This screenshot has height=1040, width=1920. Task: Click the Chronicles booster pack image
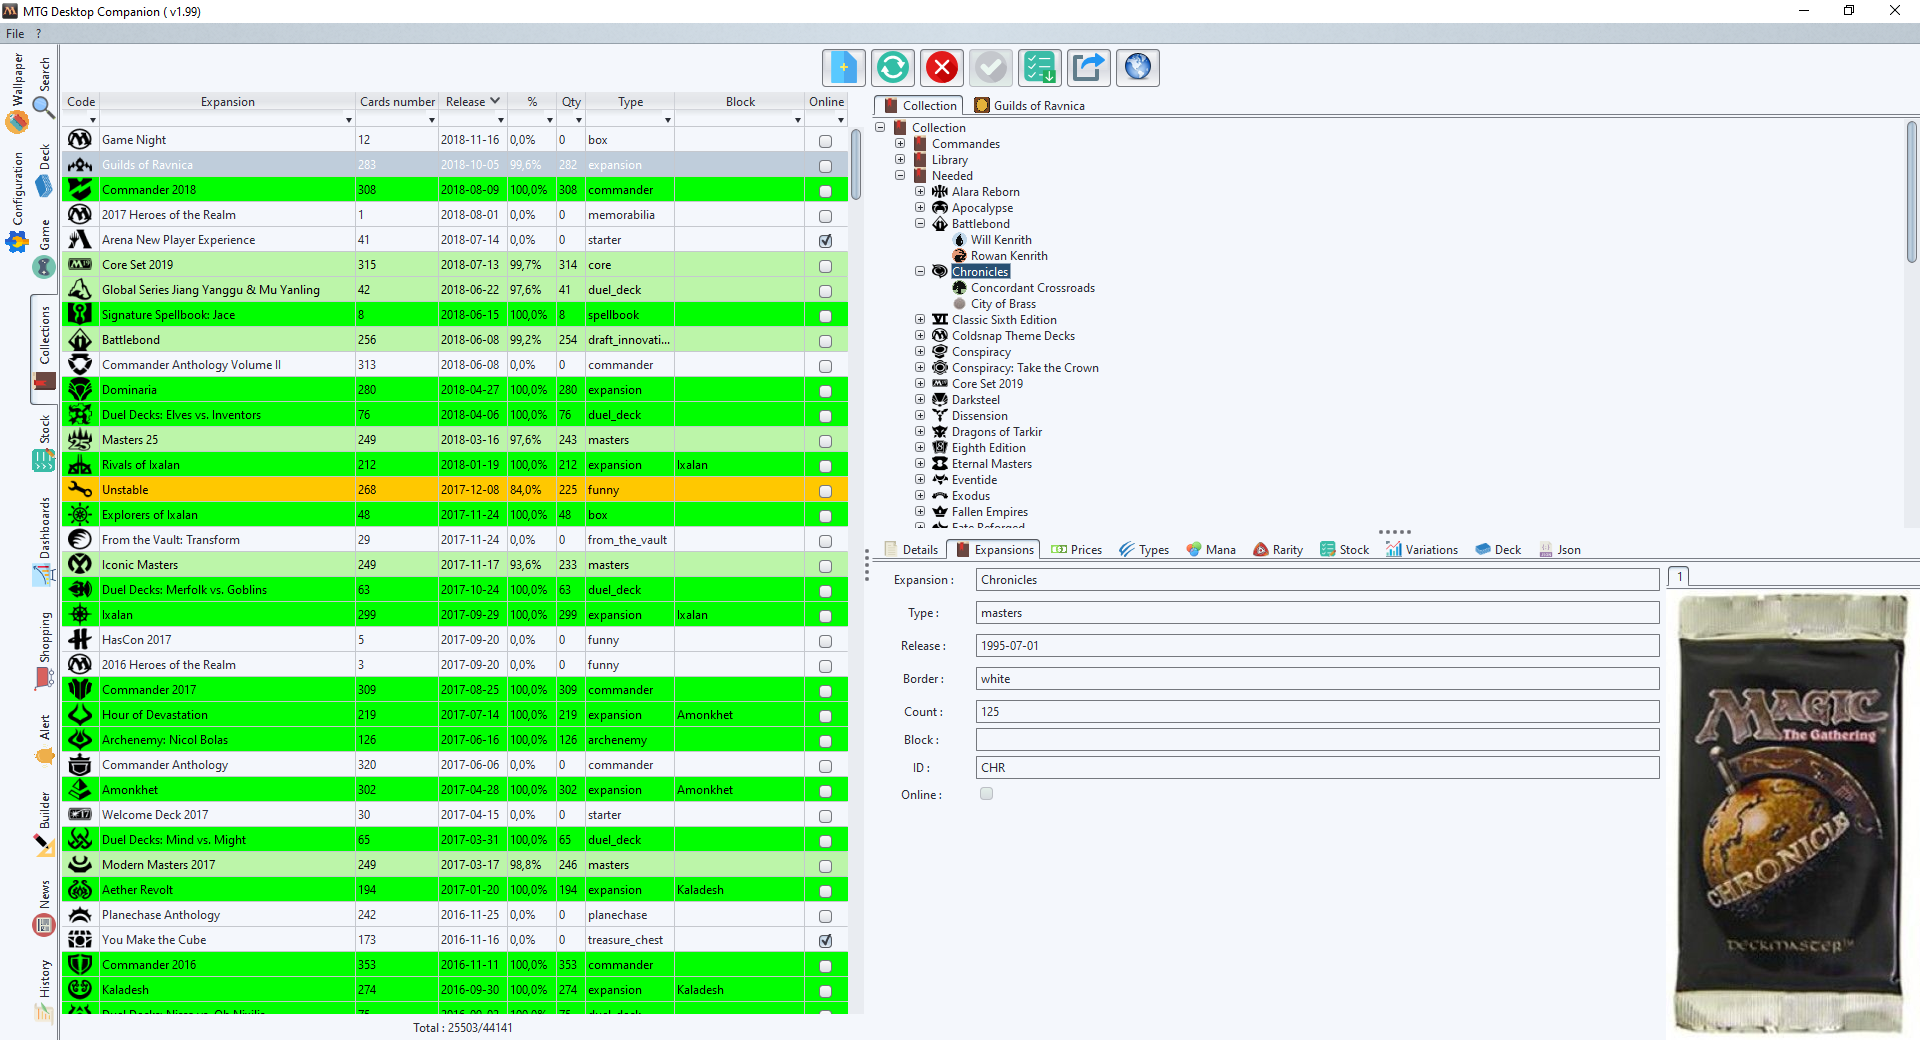pyautogui.click(x=1791, y=813)
